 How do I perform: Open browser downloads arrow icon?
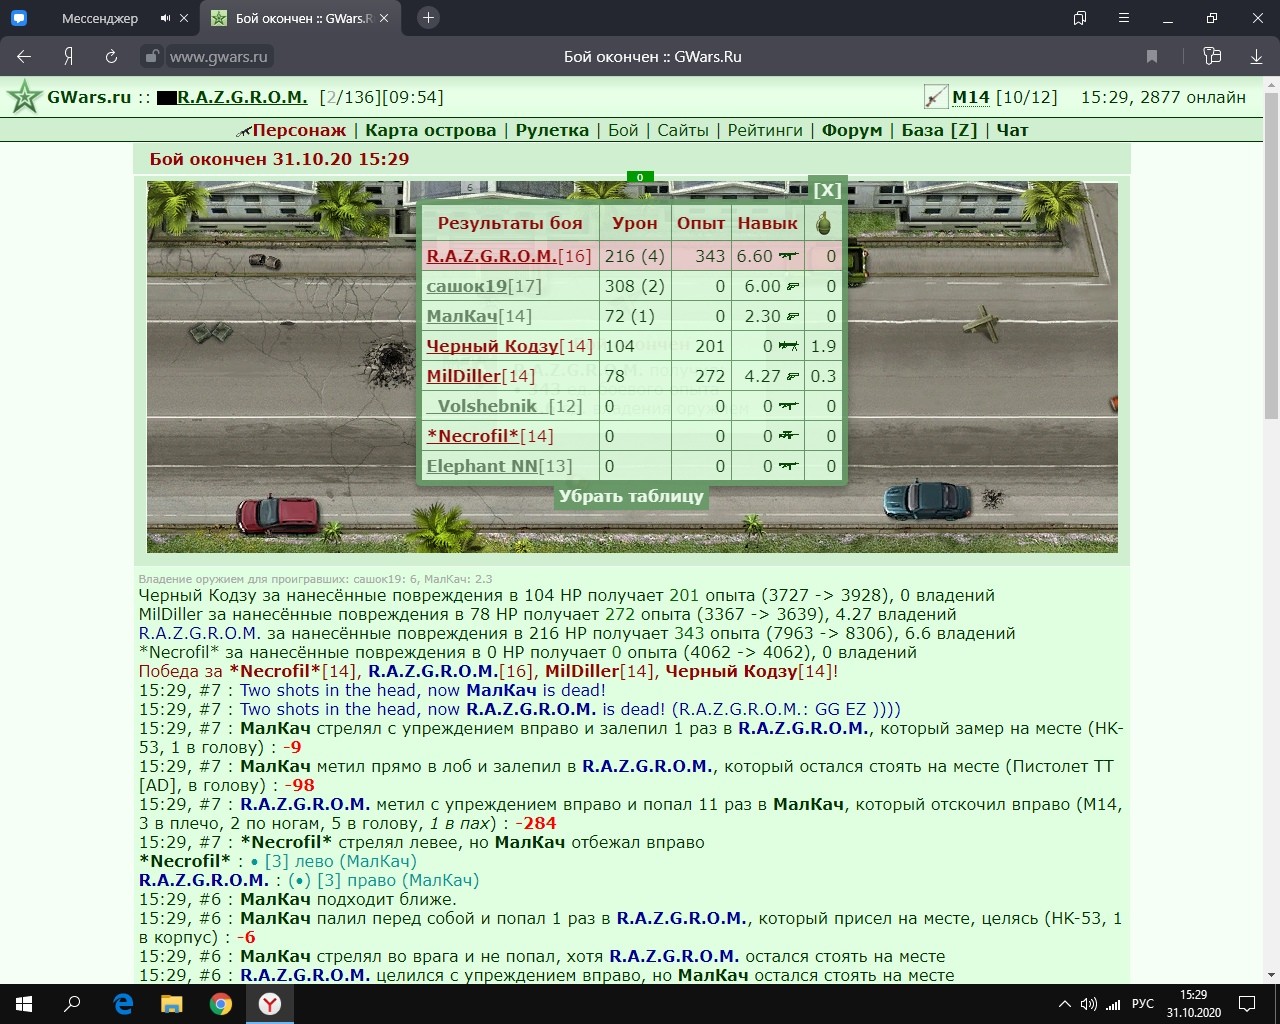[x=1256, y=57]
